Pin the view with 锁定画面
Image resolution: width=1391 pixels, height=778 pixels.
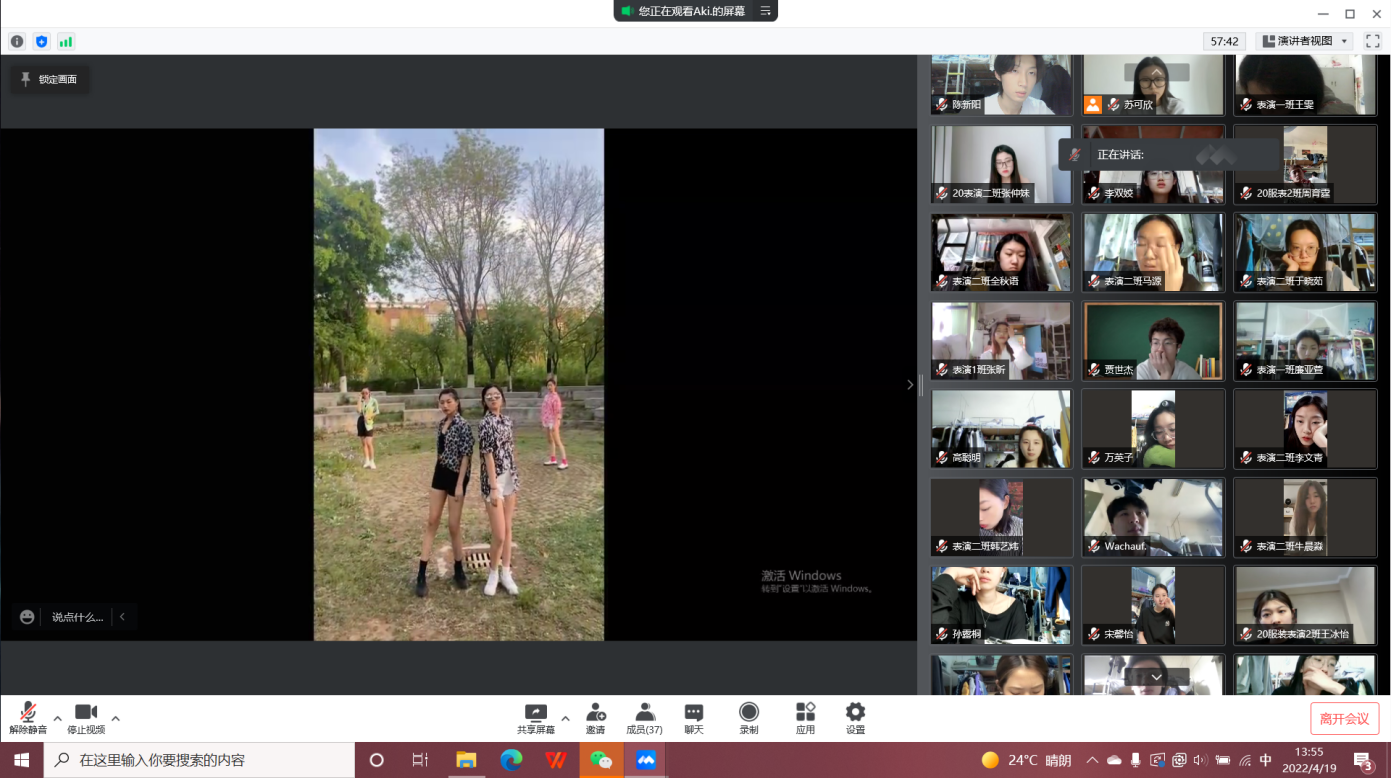(x=49, y=79)
